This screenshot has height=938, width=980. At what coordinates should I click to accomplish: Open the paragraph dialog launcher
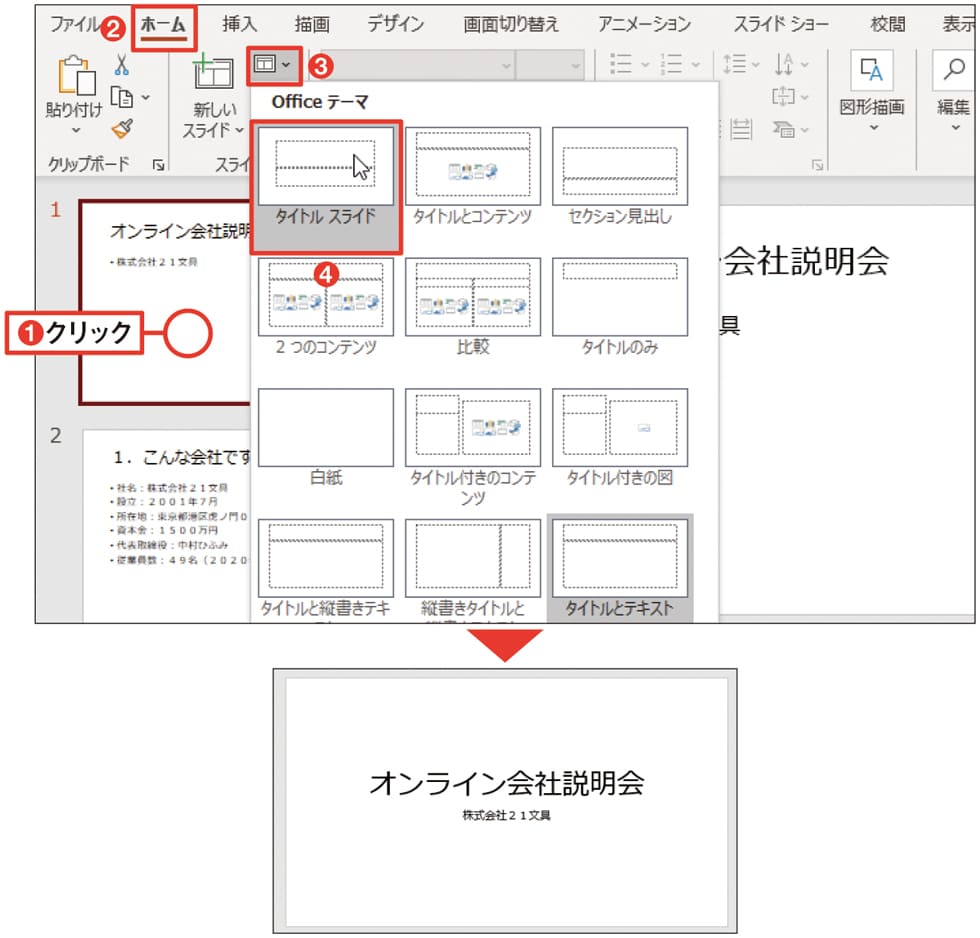(x=818, y=164)
